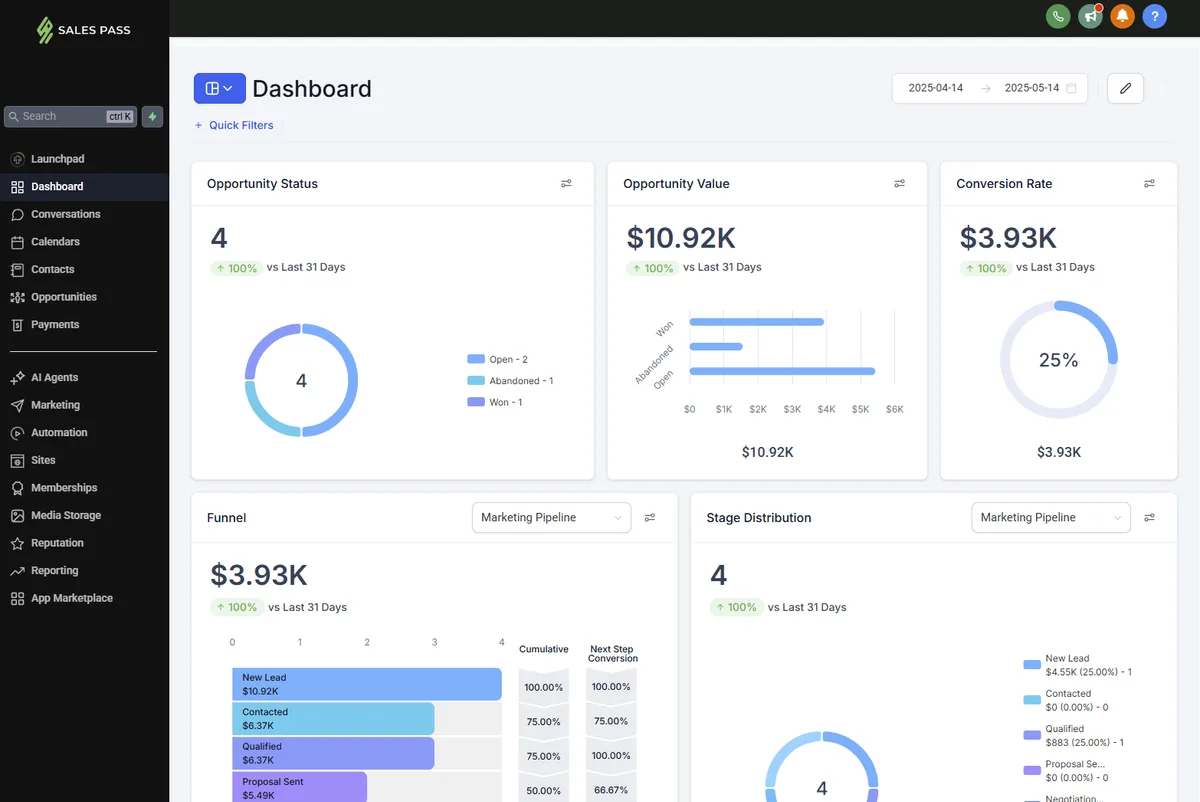Click the 2025-04-14 start date field

pyautogui.click(x=936, y=88)
